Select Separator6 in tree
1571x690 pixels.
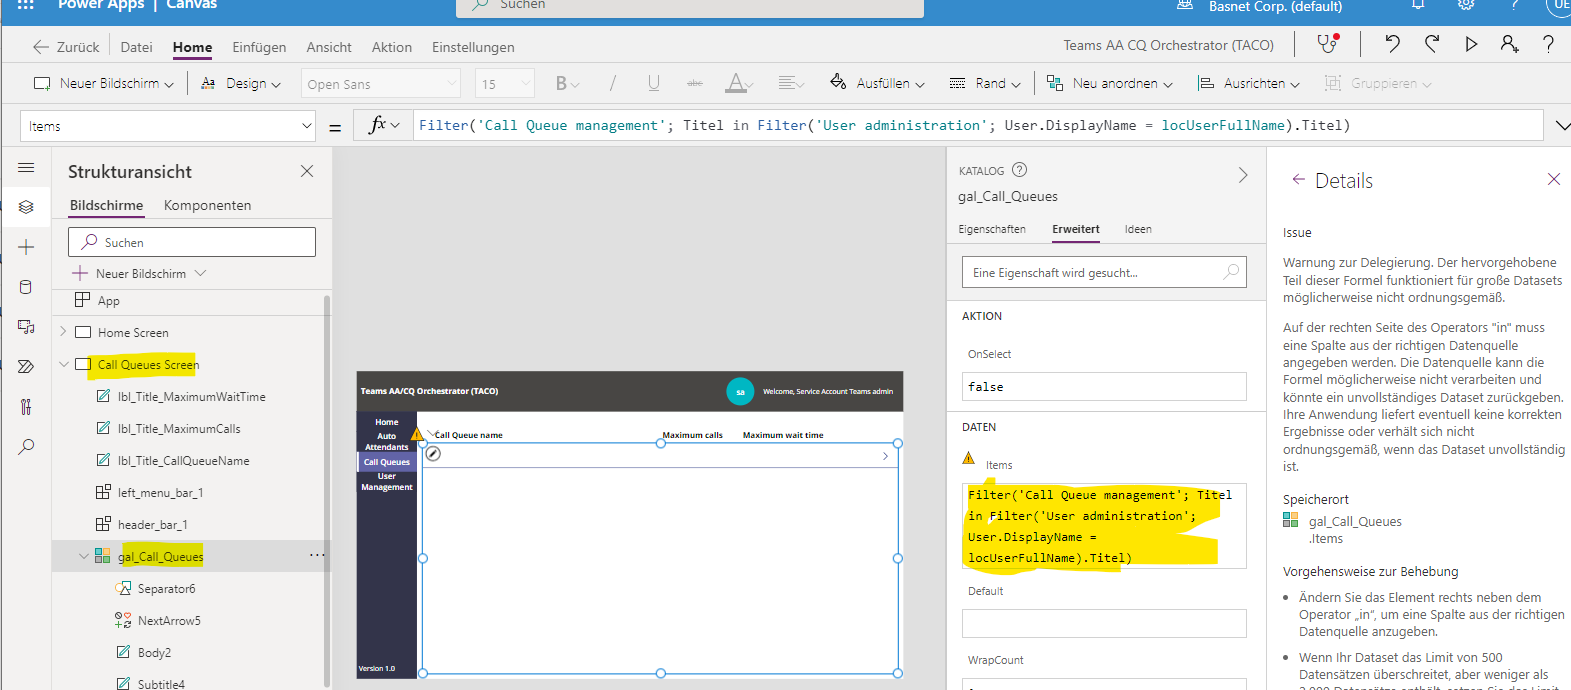pyautogui.click(x=166, y=588)
